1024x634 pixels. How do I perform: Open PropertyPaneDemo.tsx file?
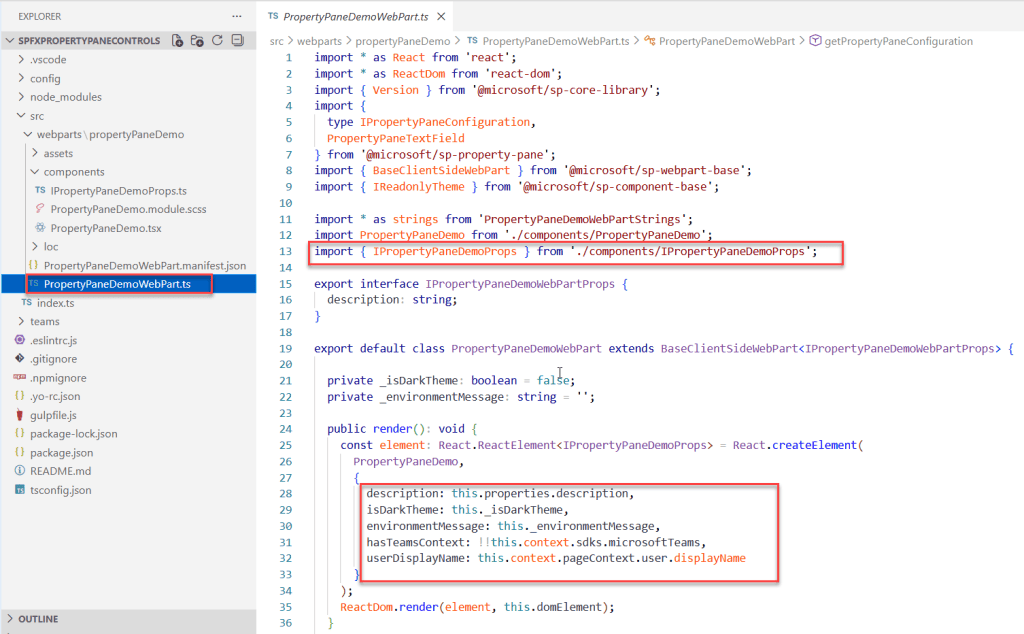(106, 228)
